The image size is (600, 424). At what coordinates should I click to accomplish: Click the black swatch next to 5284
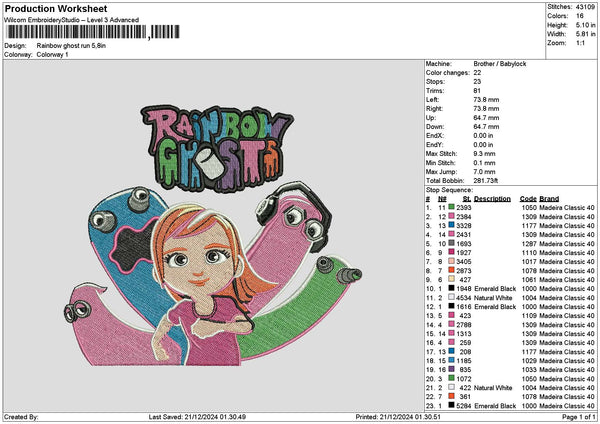[x=452, y=406]
